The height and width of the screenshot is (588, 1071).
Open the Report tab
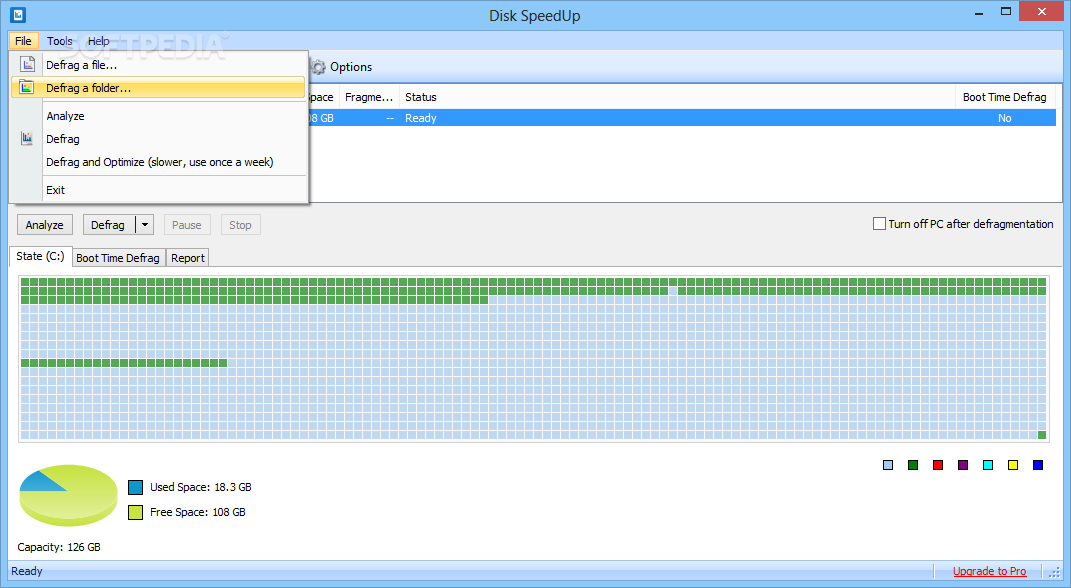(188, 258)
